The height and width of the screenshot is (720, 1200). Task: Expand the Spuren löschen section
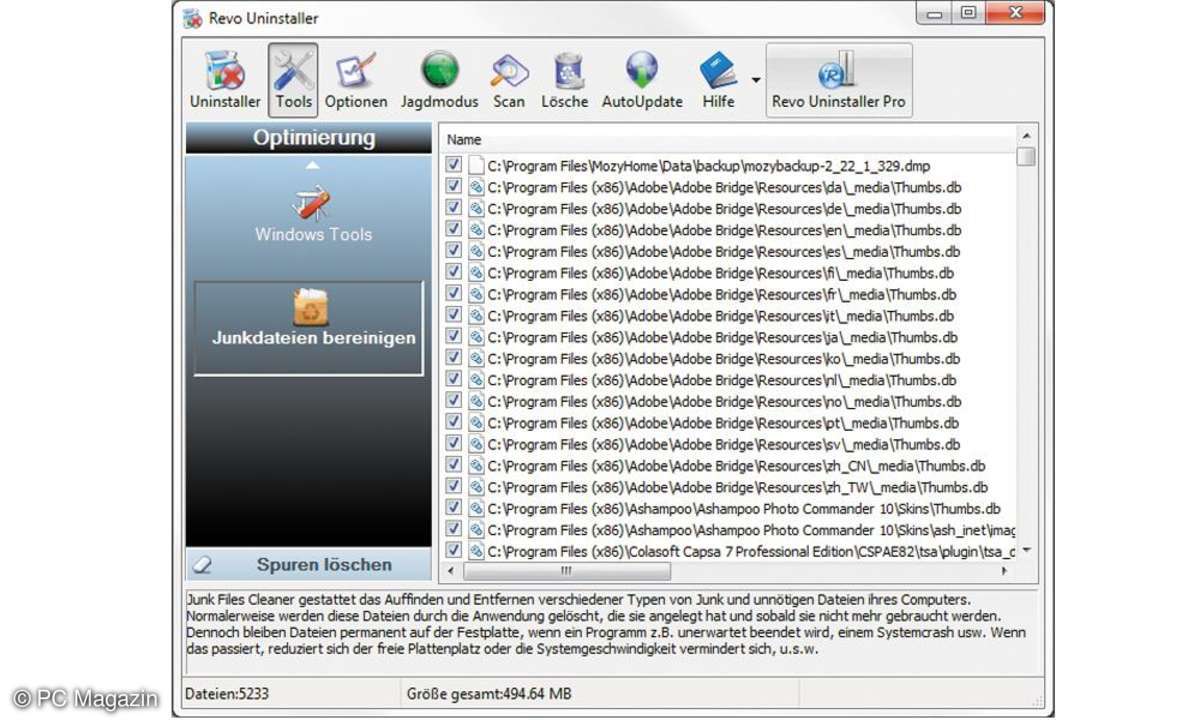point(309,565)
